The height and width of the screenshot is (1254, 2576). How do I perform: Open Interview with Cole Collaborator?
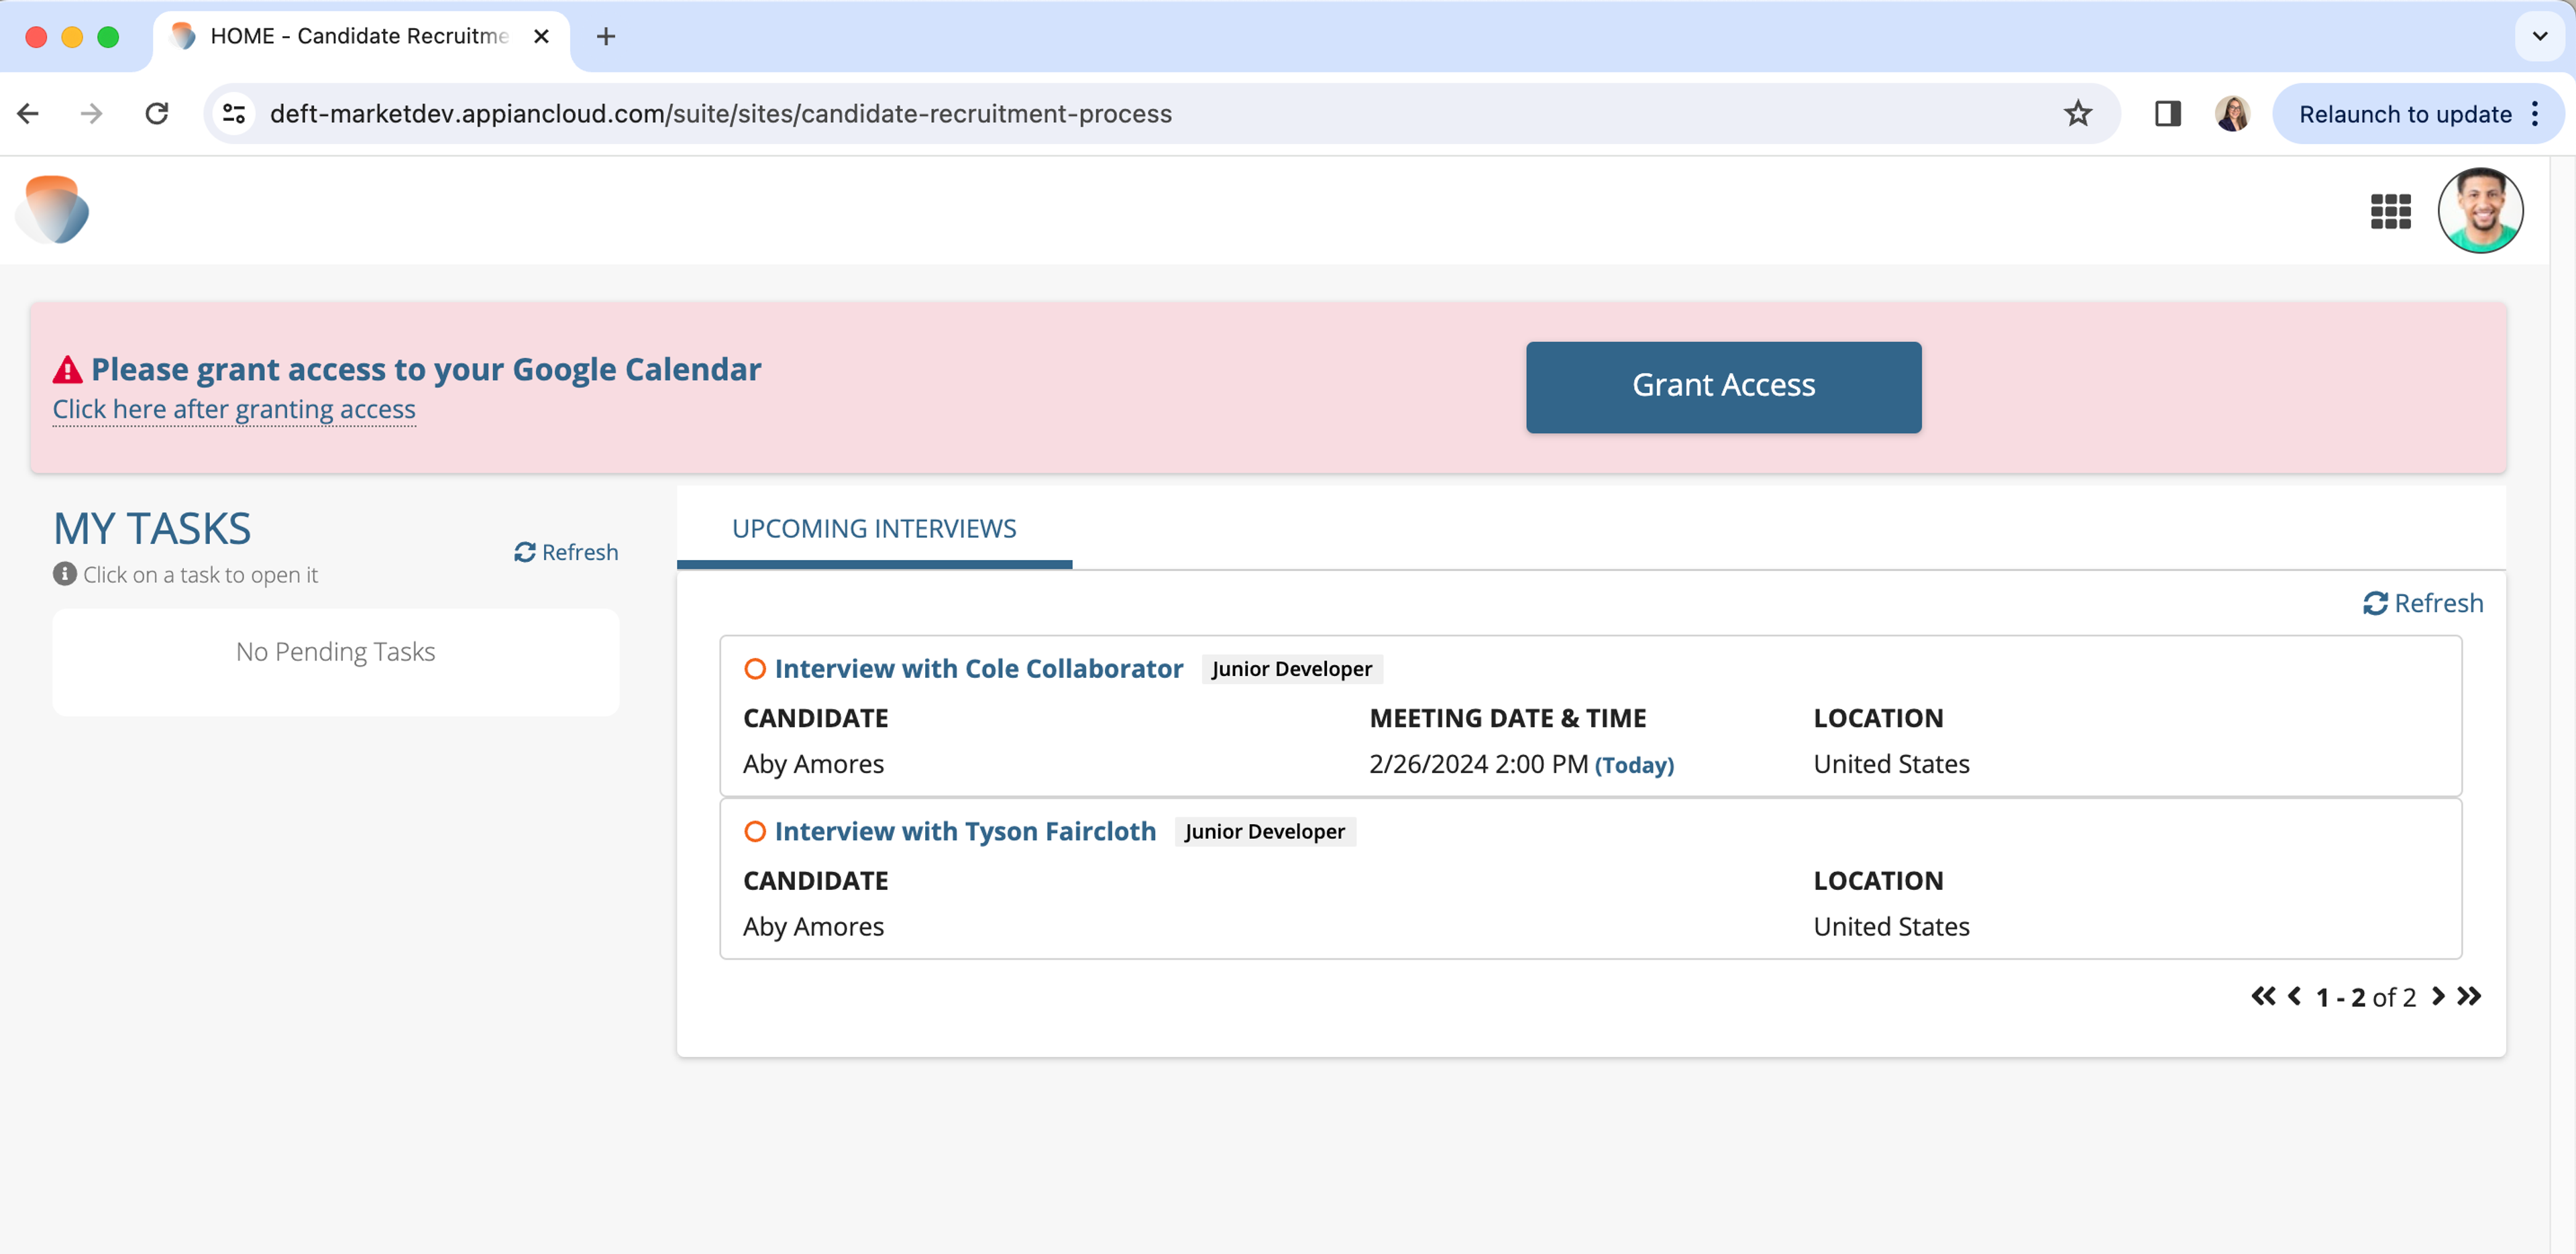coord(978,668)
